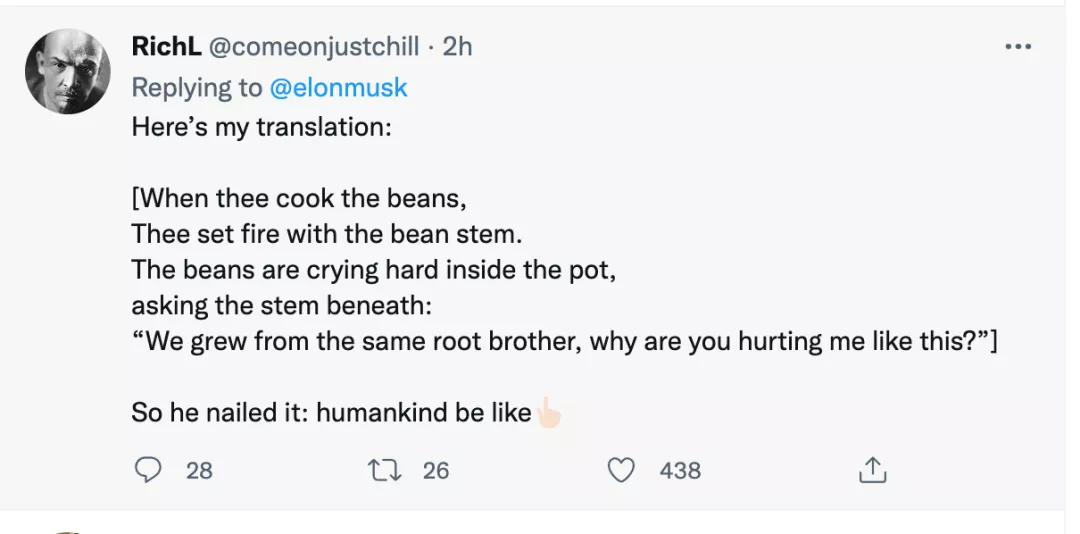Click the like count of 438
This screenshot has height=534, width=1080.
tap(680, 470)
